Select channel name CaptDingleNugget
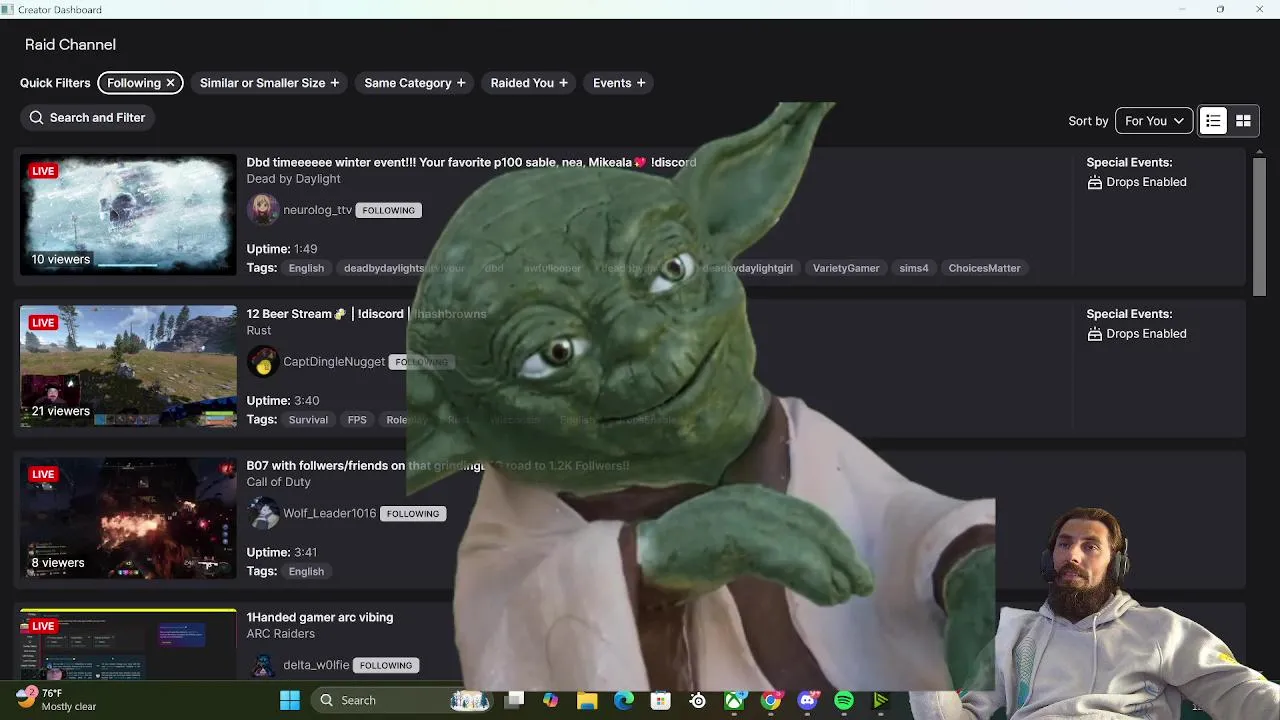This screenshot has height=720, width=1280. [x=334, y=362]
